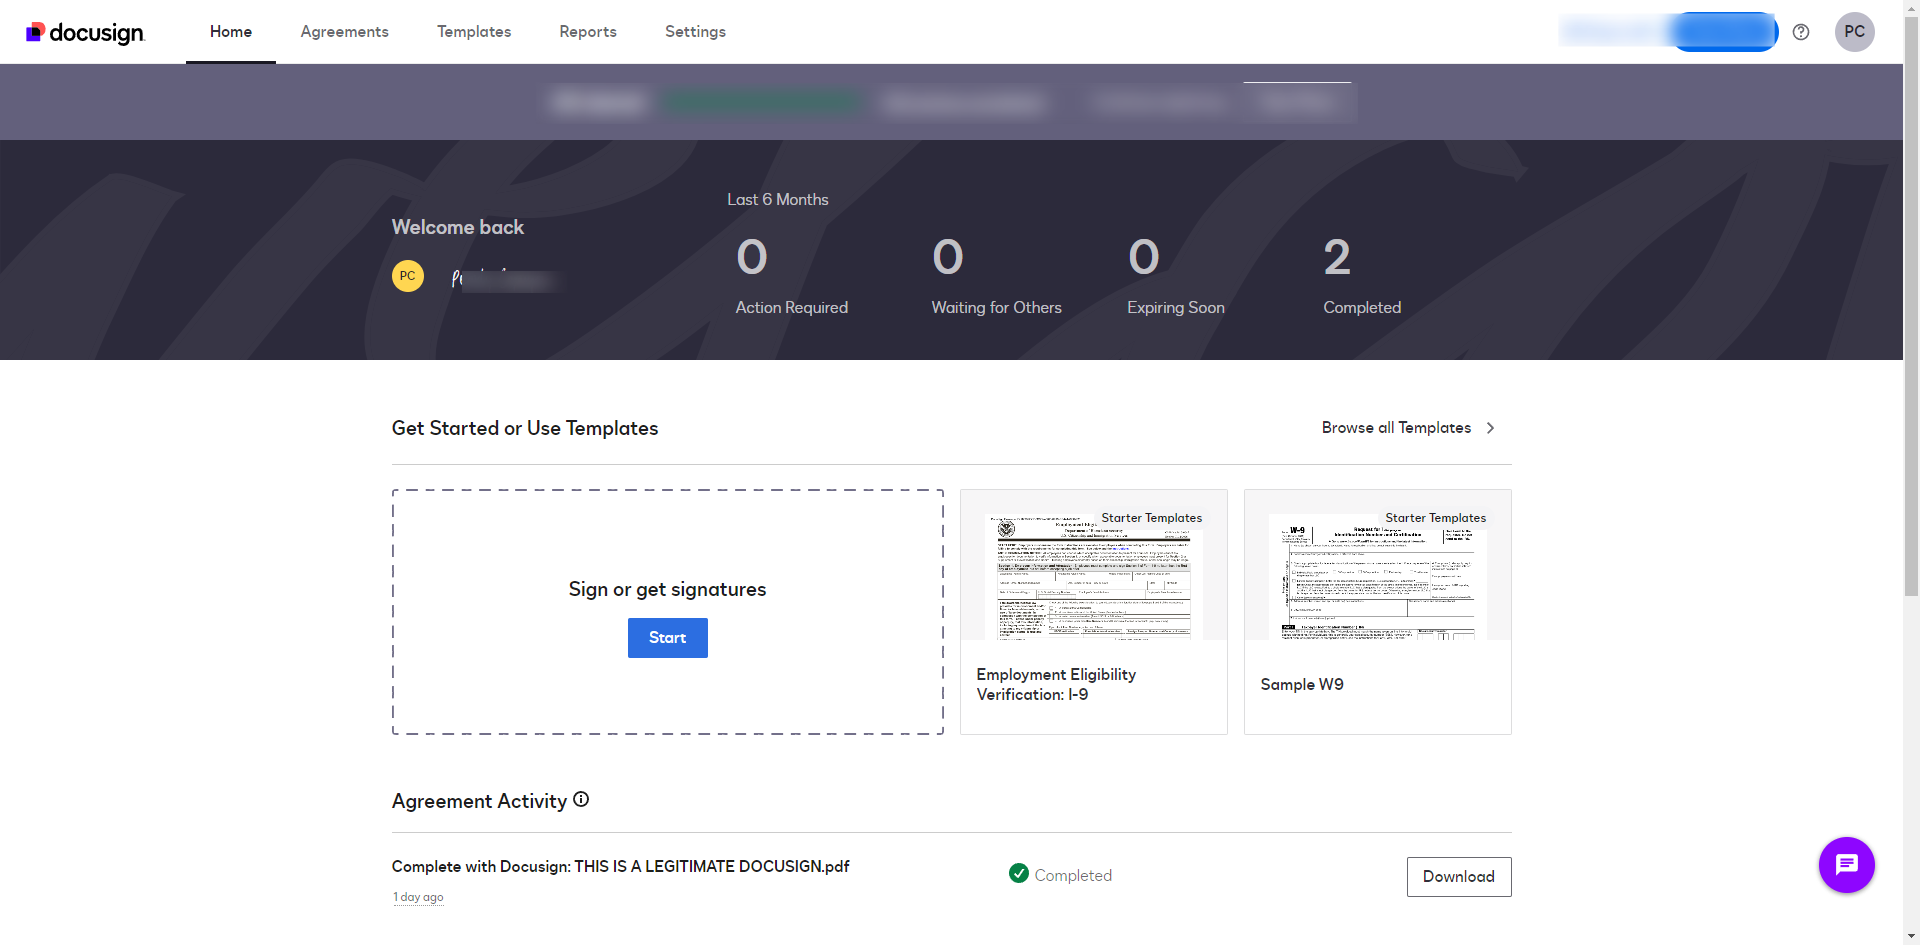Open the help question mark icon
Viewport: 1920px width, 945px height.
[1801, 32]
